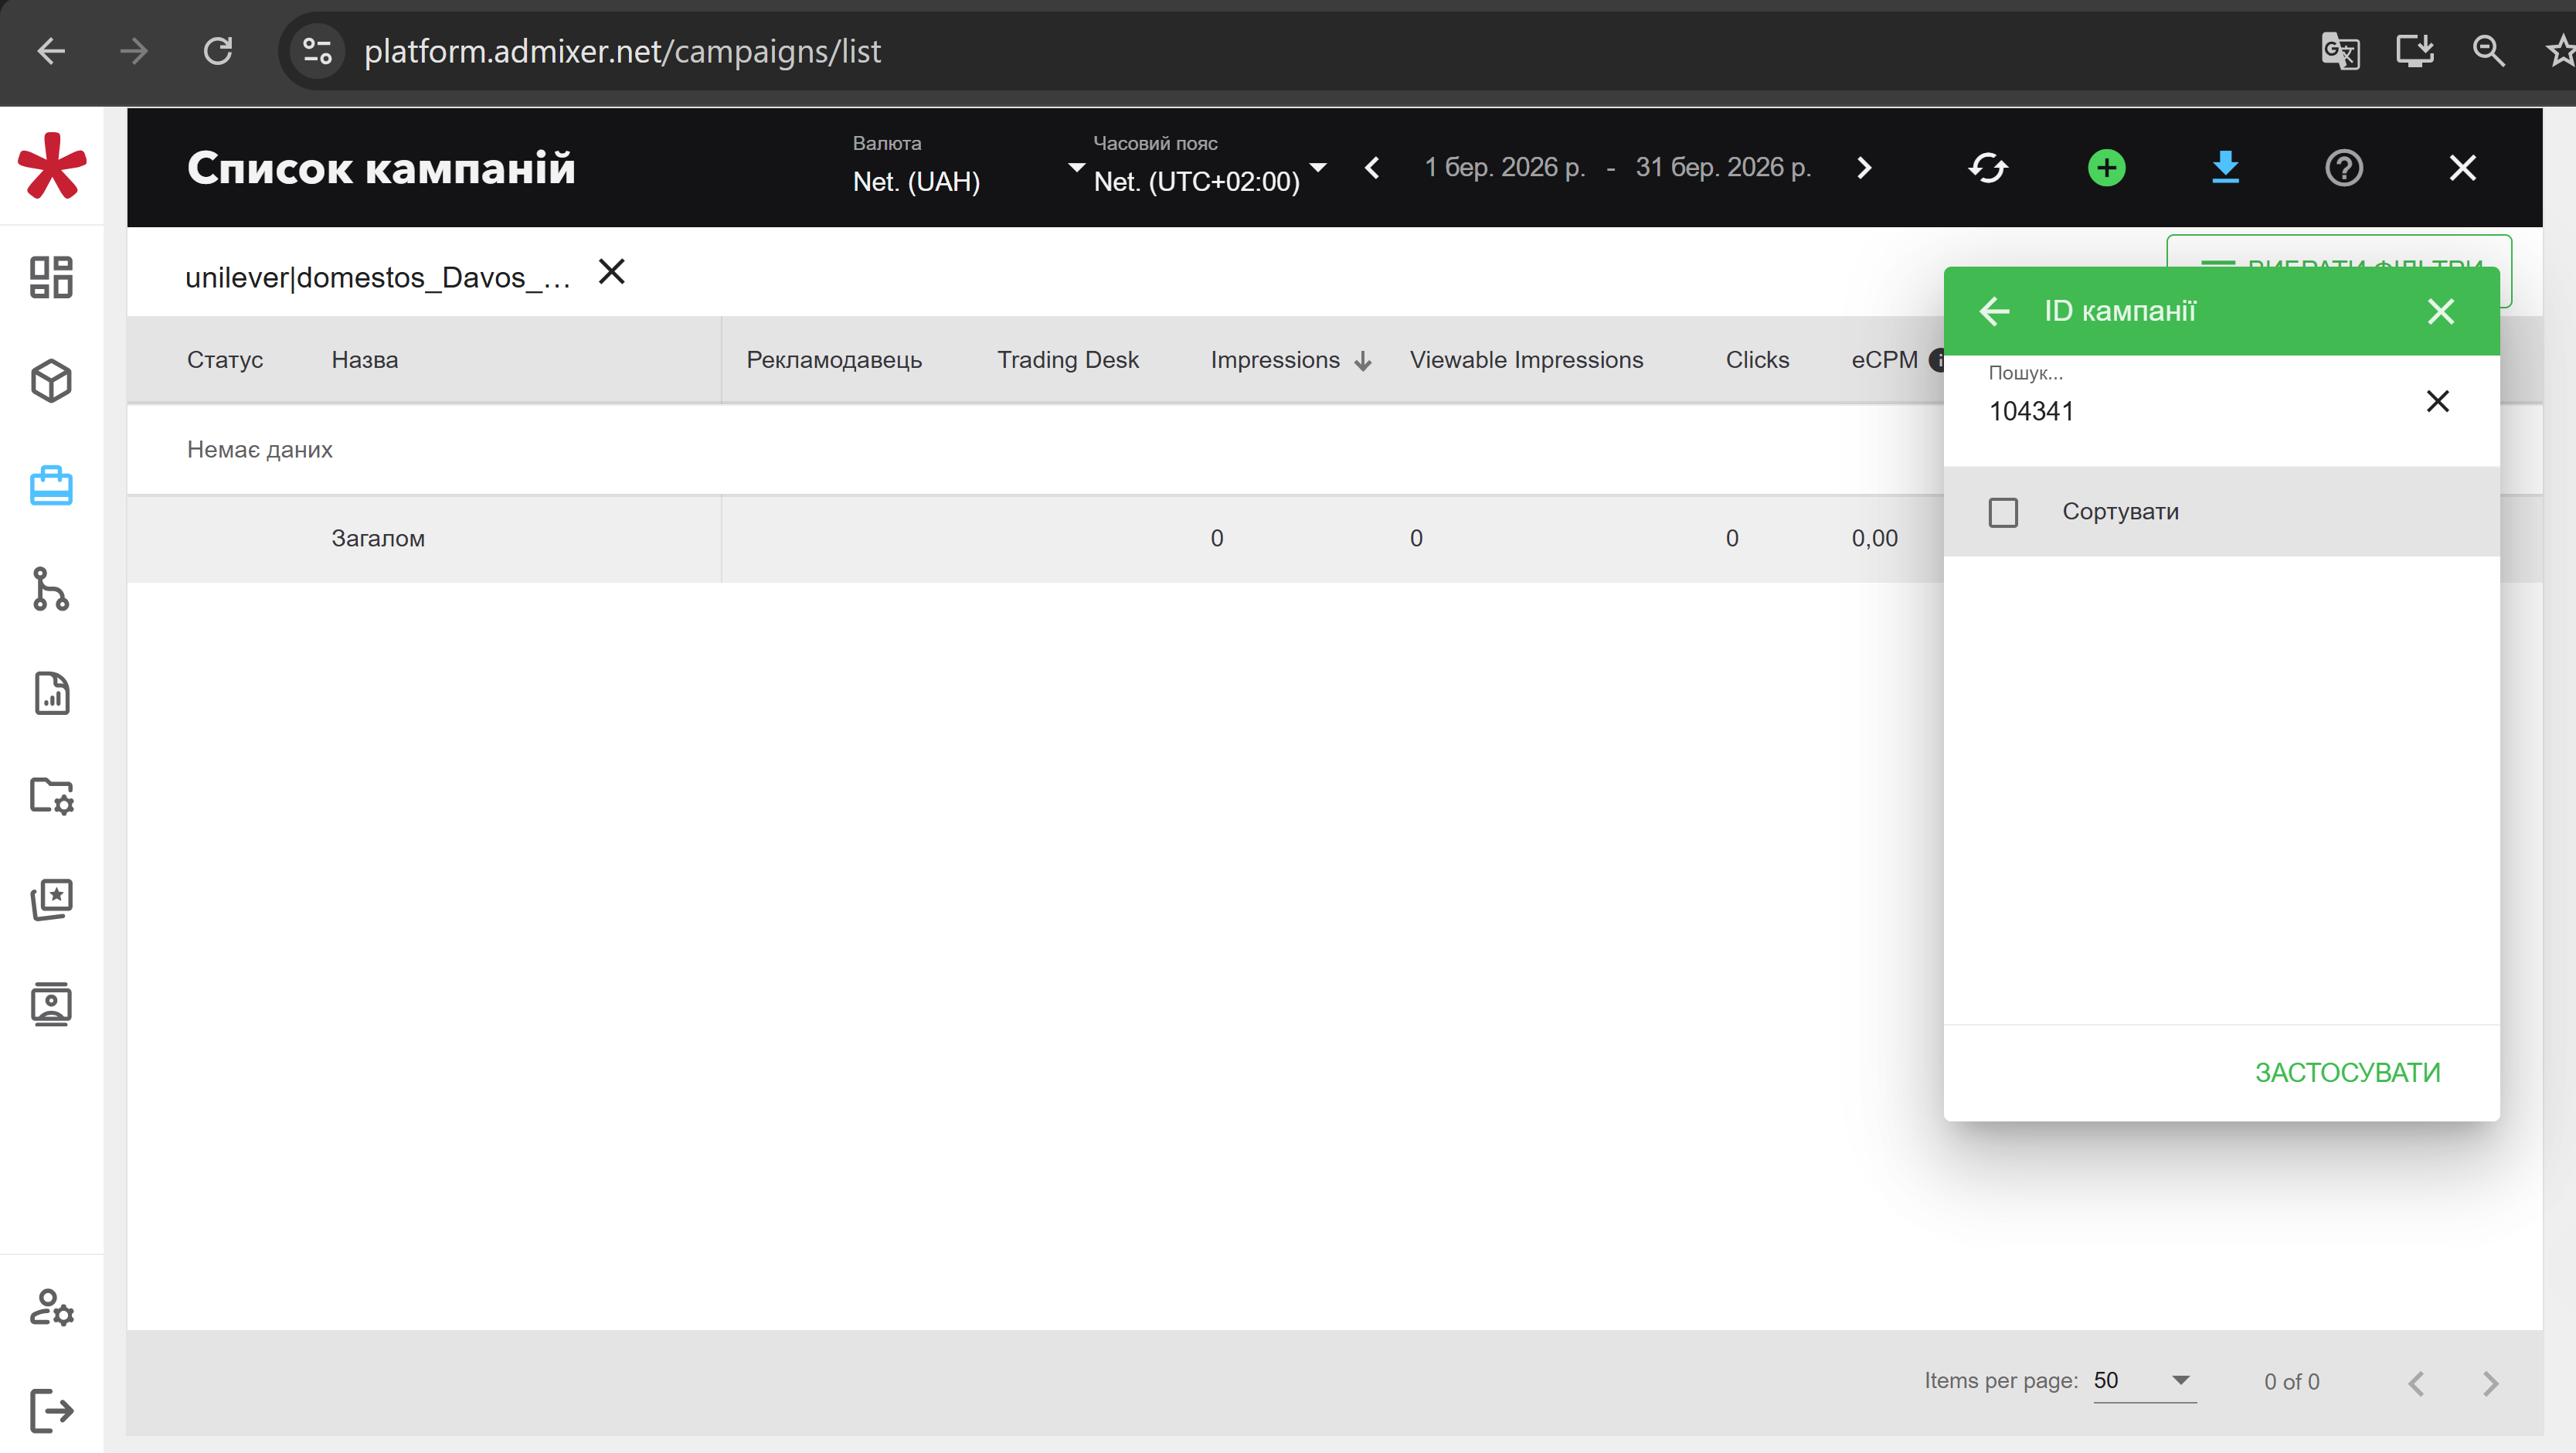The image size is (2576, 1453).
Task: Click the branch tree sidebar icon
Action: (x=51, y=589)
